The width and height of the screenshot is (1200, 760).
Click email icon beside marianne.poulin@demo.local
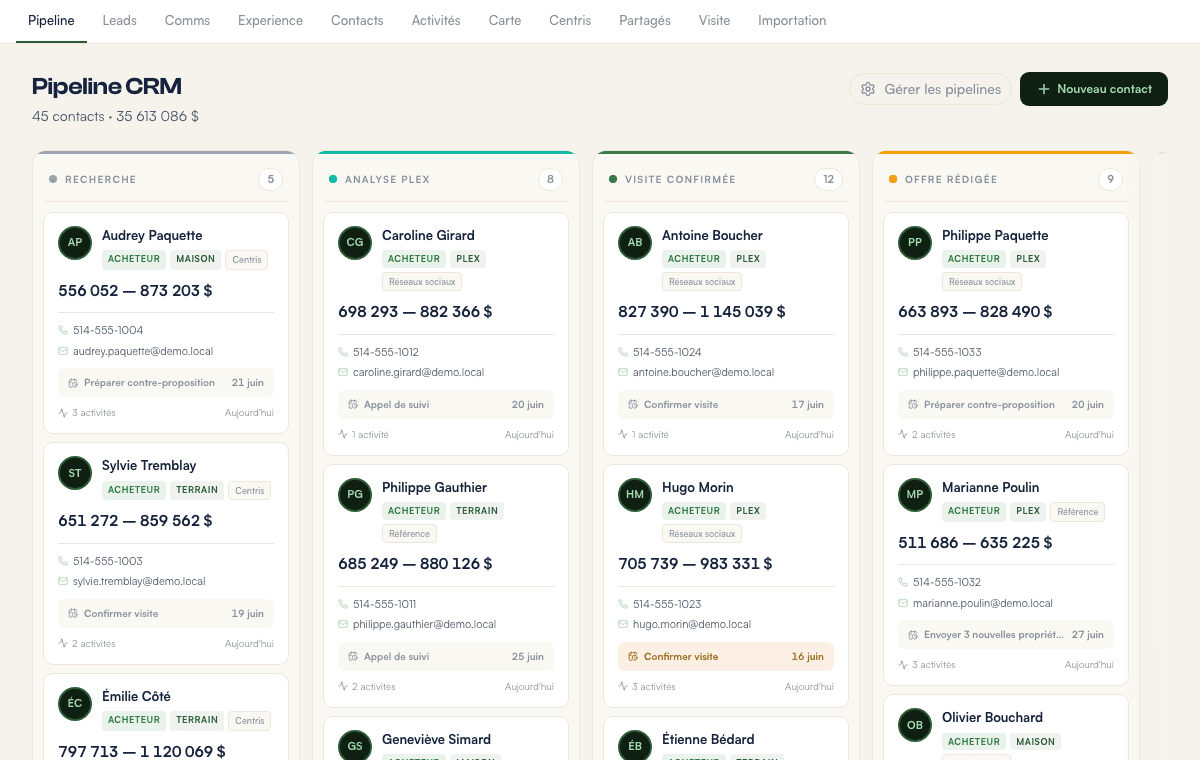pos(903,603)
